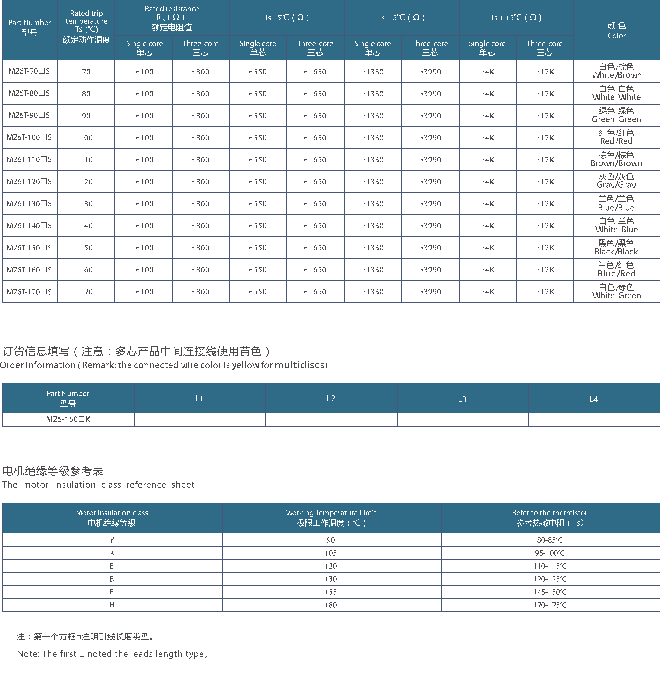Click the Color column header
The width and height of the screenshot is (660, 682).
coord(617,30)
